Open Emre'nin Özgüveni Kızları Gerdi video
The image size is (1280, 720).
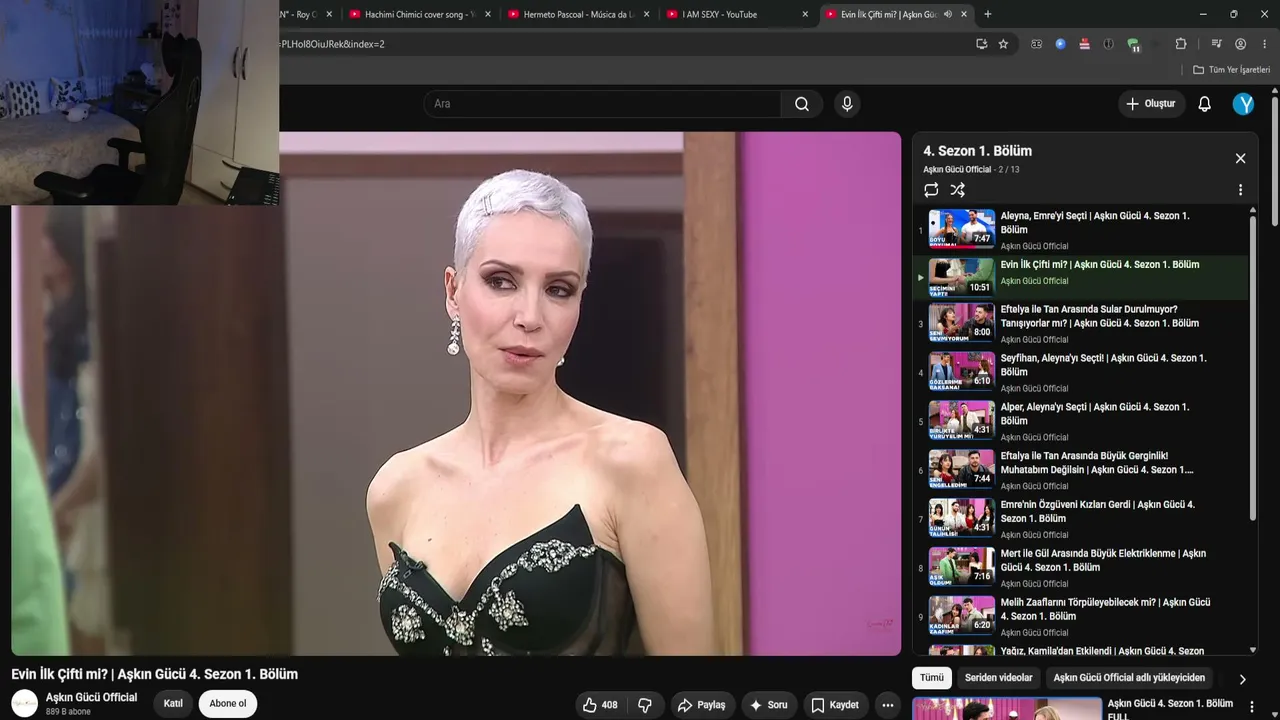[1082, 518]
